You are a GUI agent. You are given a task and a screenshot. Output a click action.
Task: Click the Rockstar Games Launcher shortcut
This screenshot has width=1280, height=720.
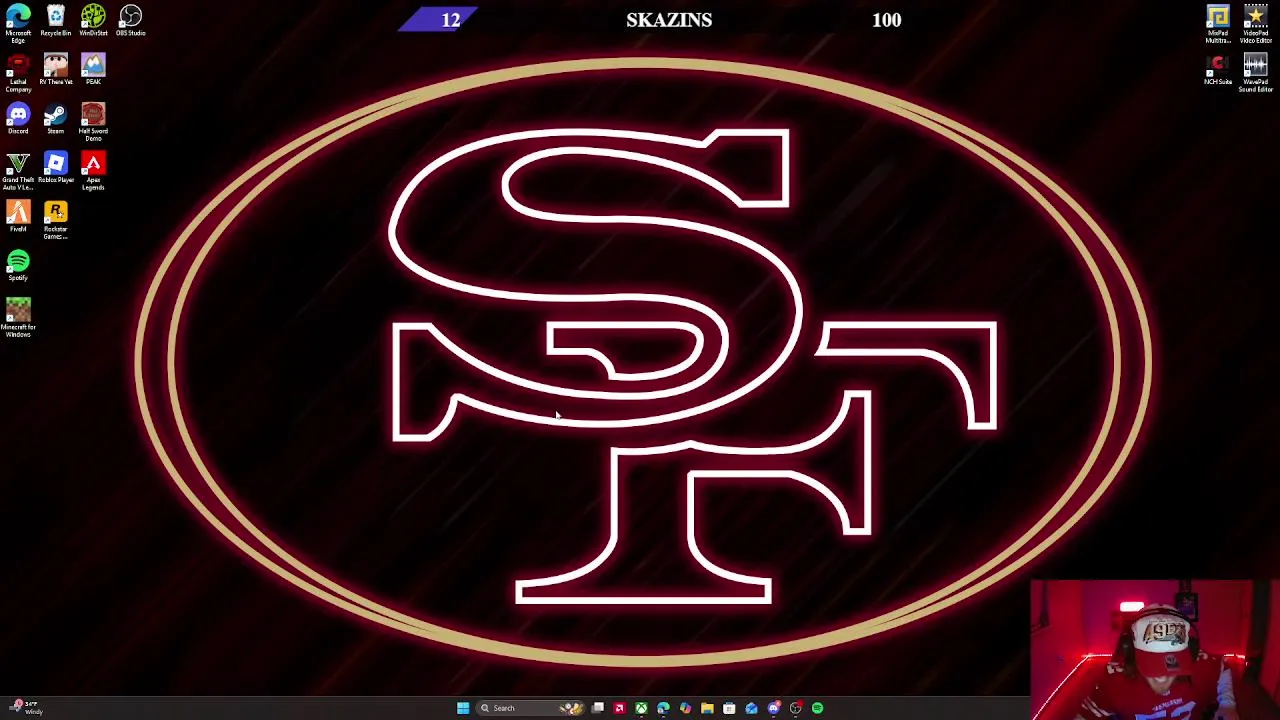55,220
